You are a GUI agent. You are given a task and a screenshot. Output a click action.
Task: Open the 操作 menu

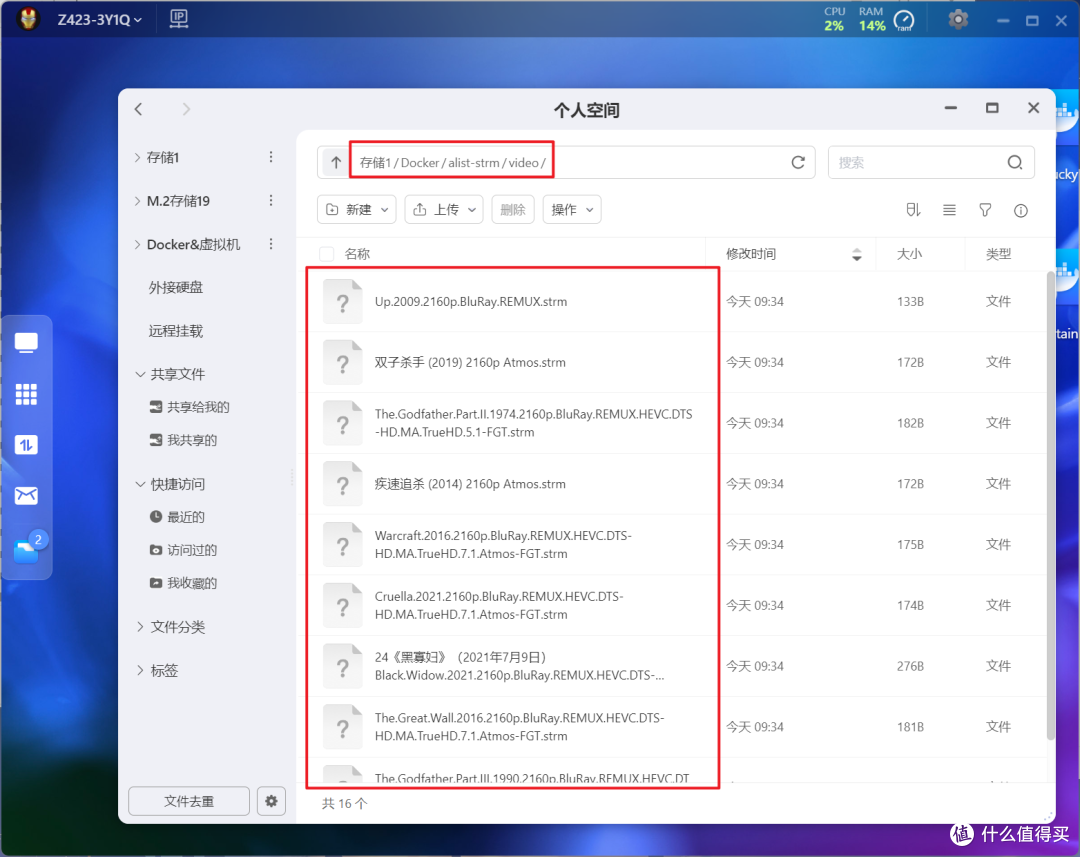pos(571,209)
